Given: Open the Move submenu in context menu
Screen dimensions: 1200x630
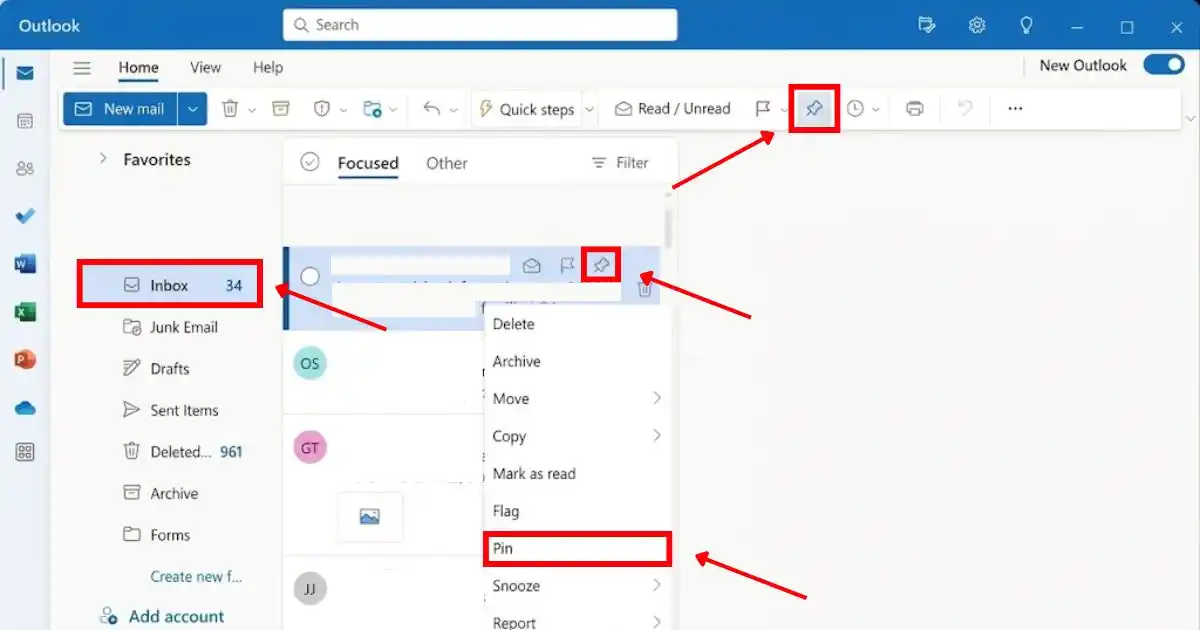Looking at the screenshot, I should (x=577, y=399).
